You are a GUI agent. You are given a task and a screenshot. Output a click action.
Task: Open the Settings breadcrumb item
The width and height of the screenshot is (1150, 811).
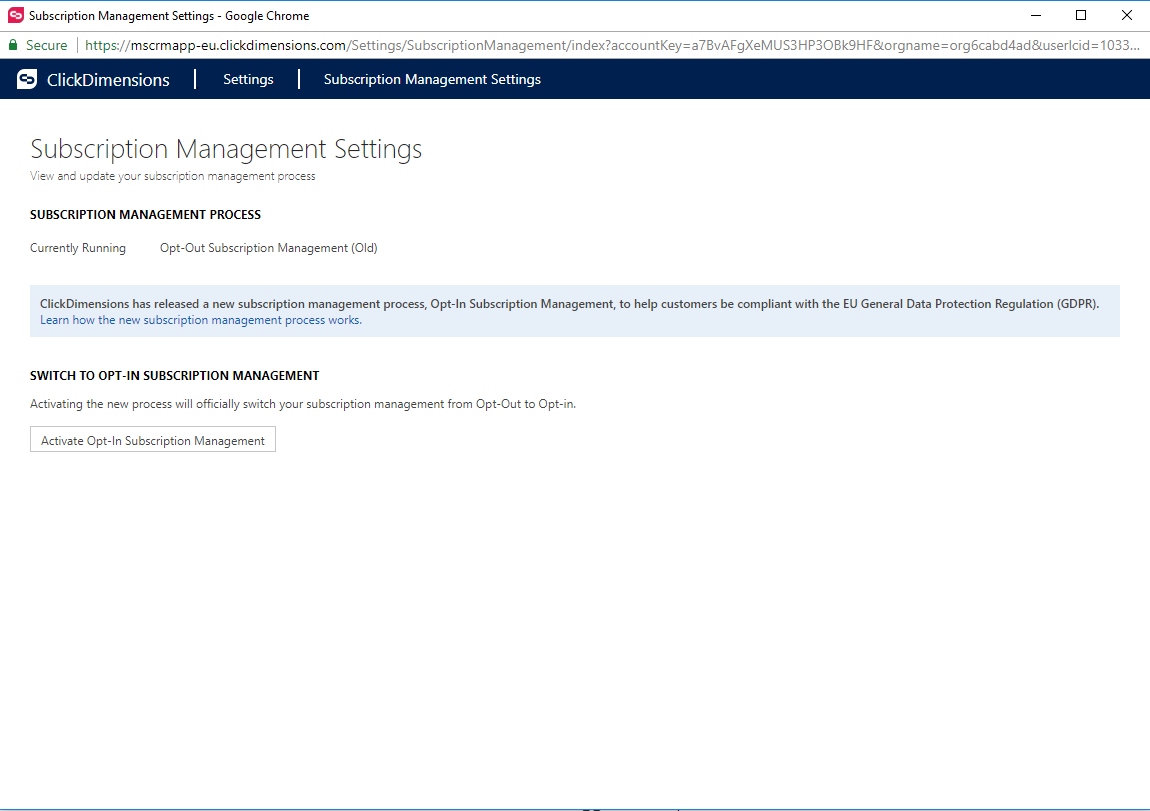(248, 79)
